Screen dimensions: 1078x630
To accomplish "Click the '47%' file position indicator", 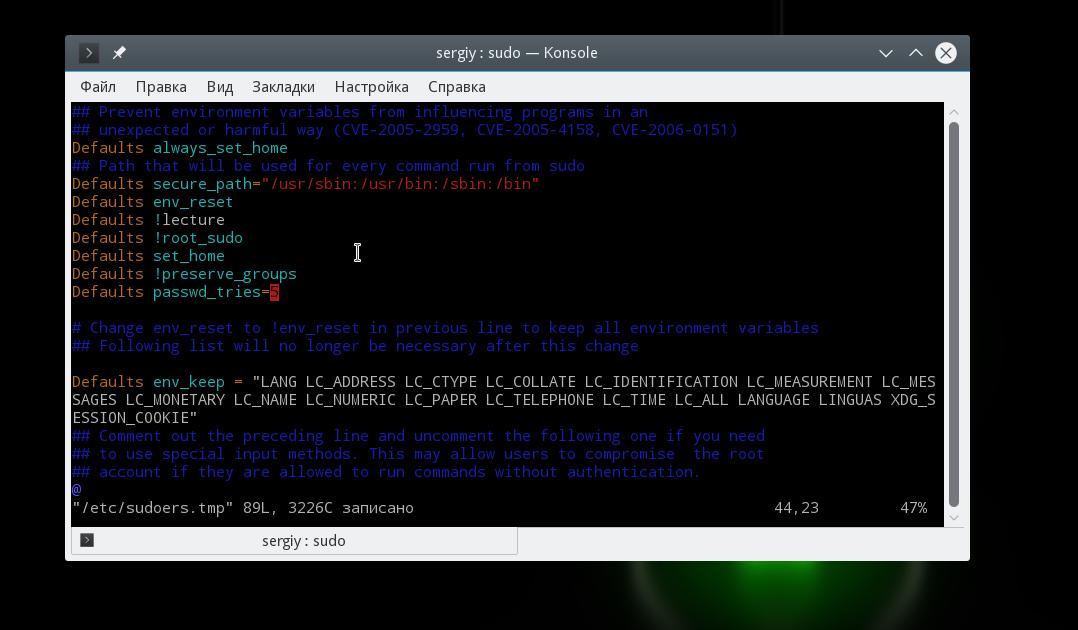I will [x=914, y=508].
